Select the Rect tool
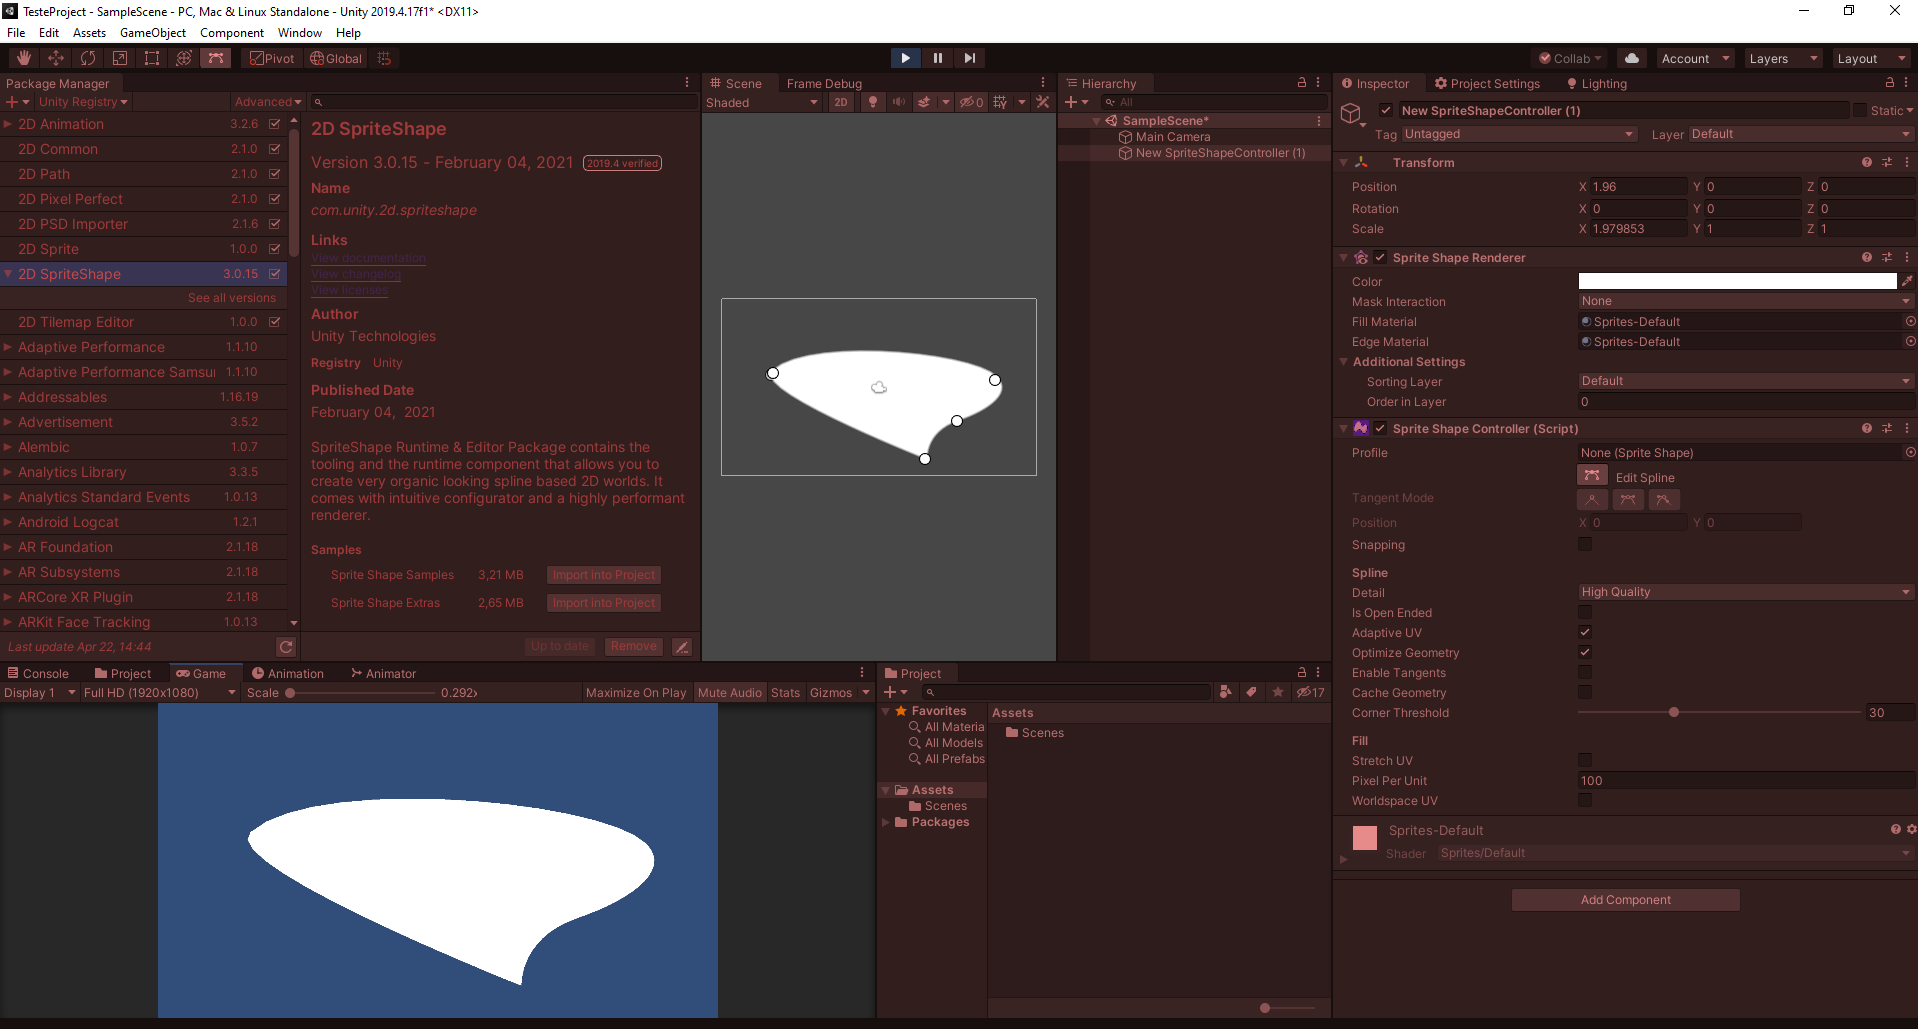The width and height of the screenshot is (1918, 1029). pos(152,58)
